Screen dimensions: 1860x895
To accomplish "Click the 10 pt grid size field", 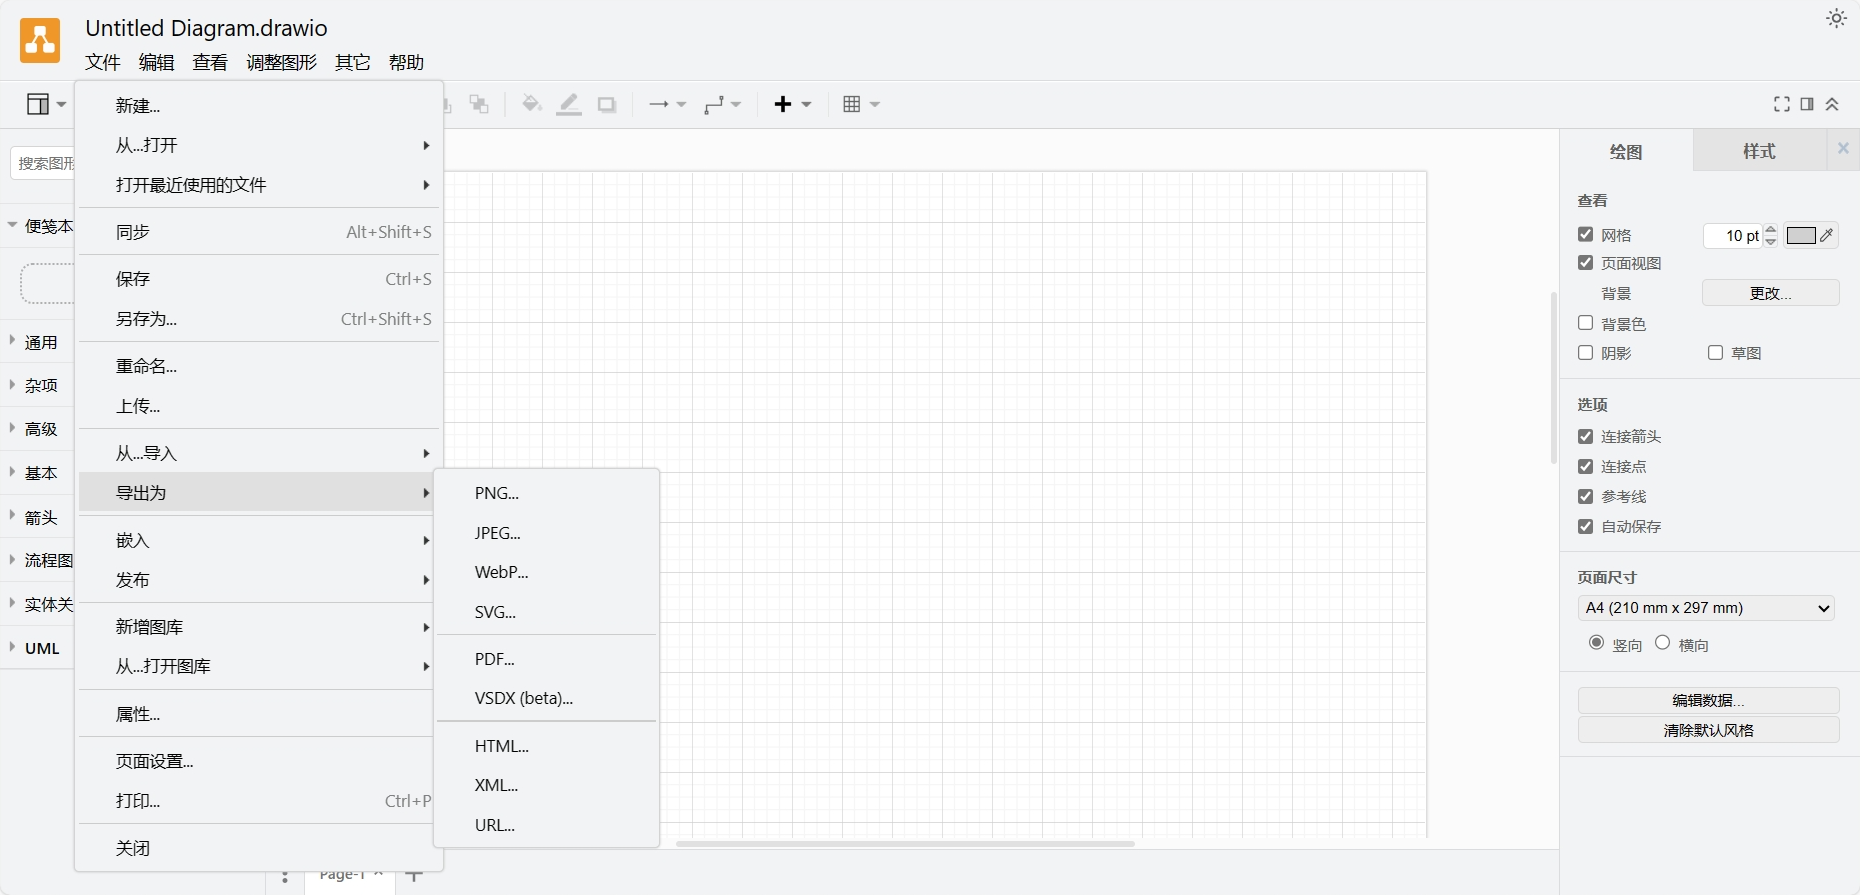I will tap(1734, 235).
